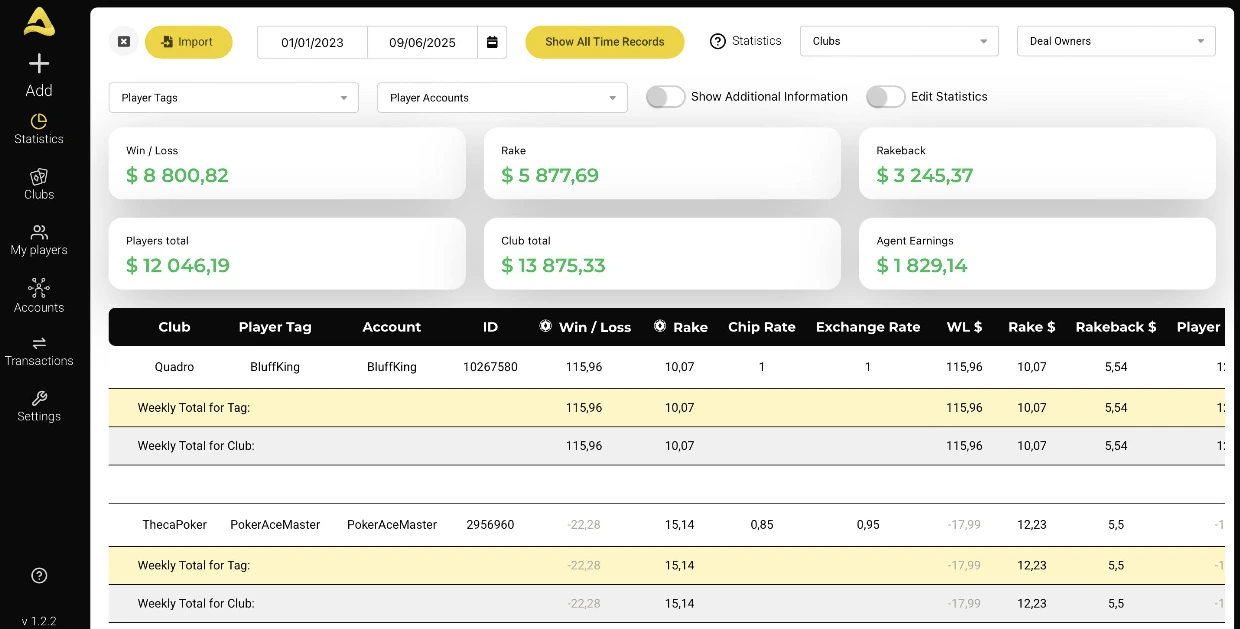
Task: Open Clubs in the sidebar
Action: [39, 184]
